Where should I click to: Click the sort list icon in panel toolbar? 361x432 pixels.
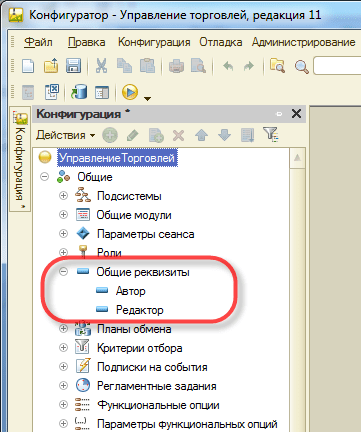(247, 135)
